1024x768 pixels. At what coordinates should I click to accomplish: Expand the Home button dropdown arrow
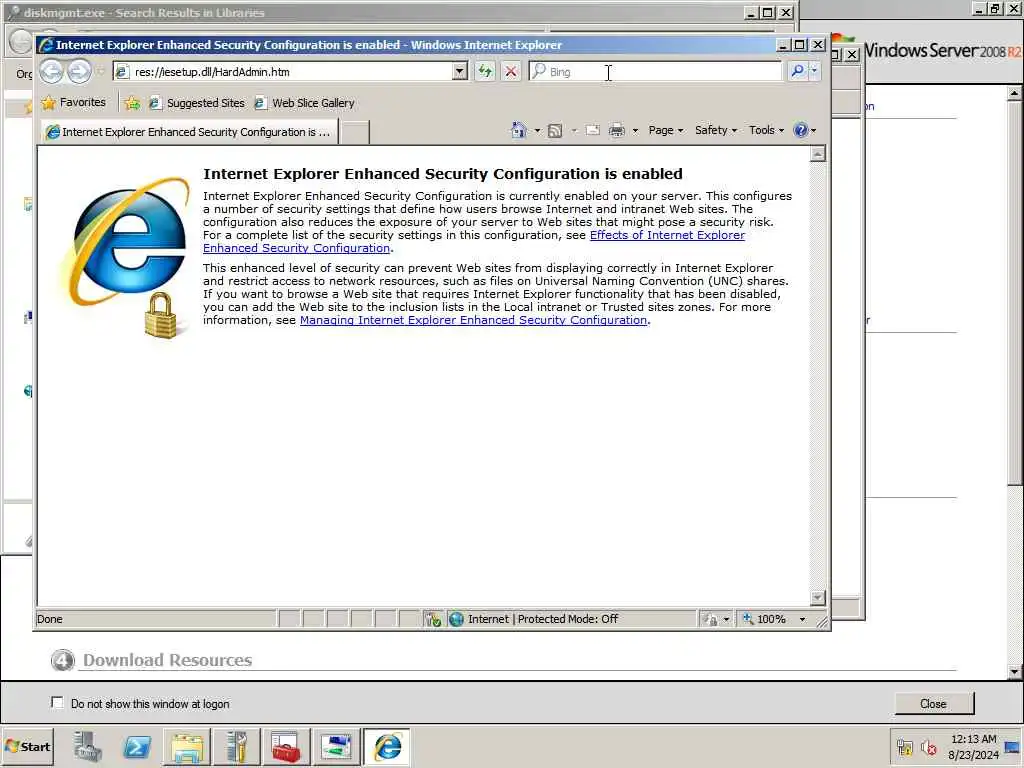(x=537, y=131)
